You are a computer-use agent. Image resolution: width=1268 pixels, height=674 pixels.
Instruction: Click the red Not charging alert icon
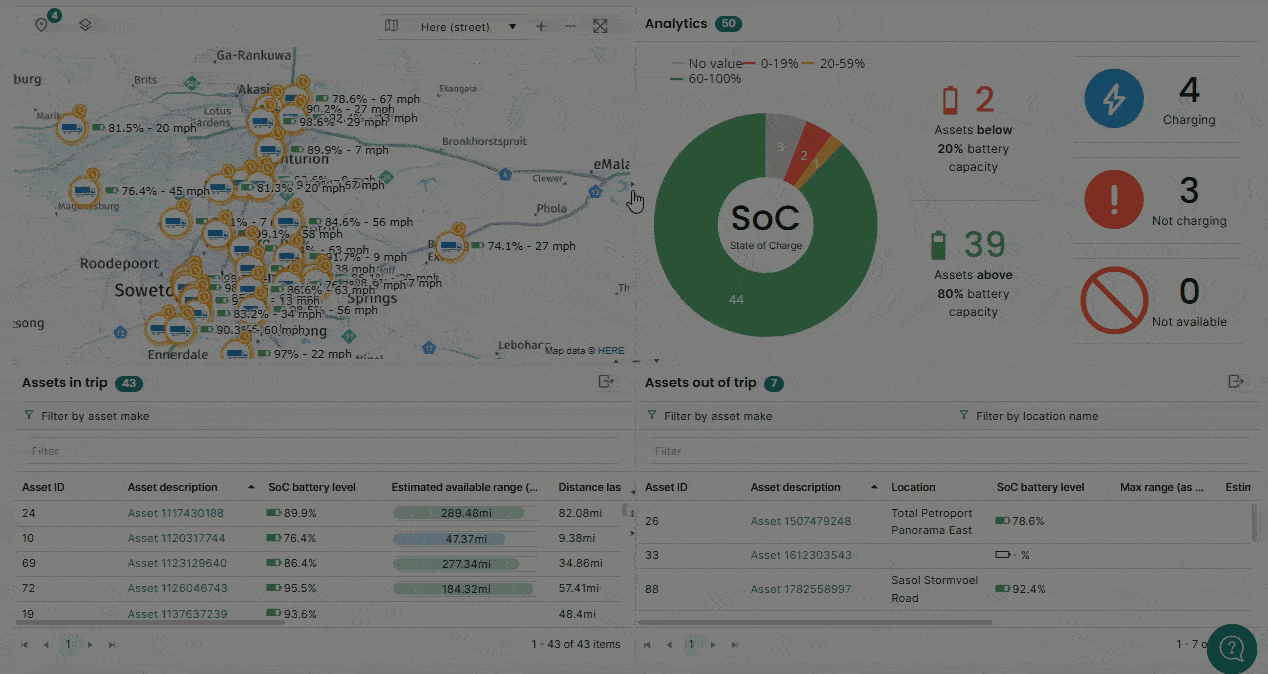coord(1114,199)
